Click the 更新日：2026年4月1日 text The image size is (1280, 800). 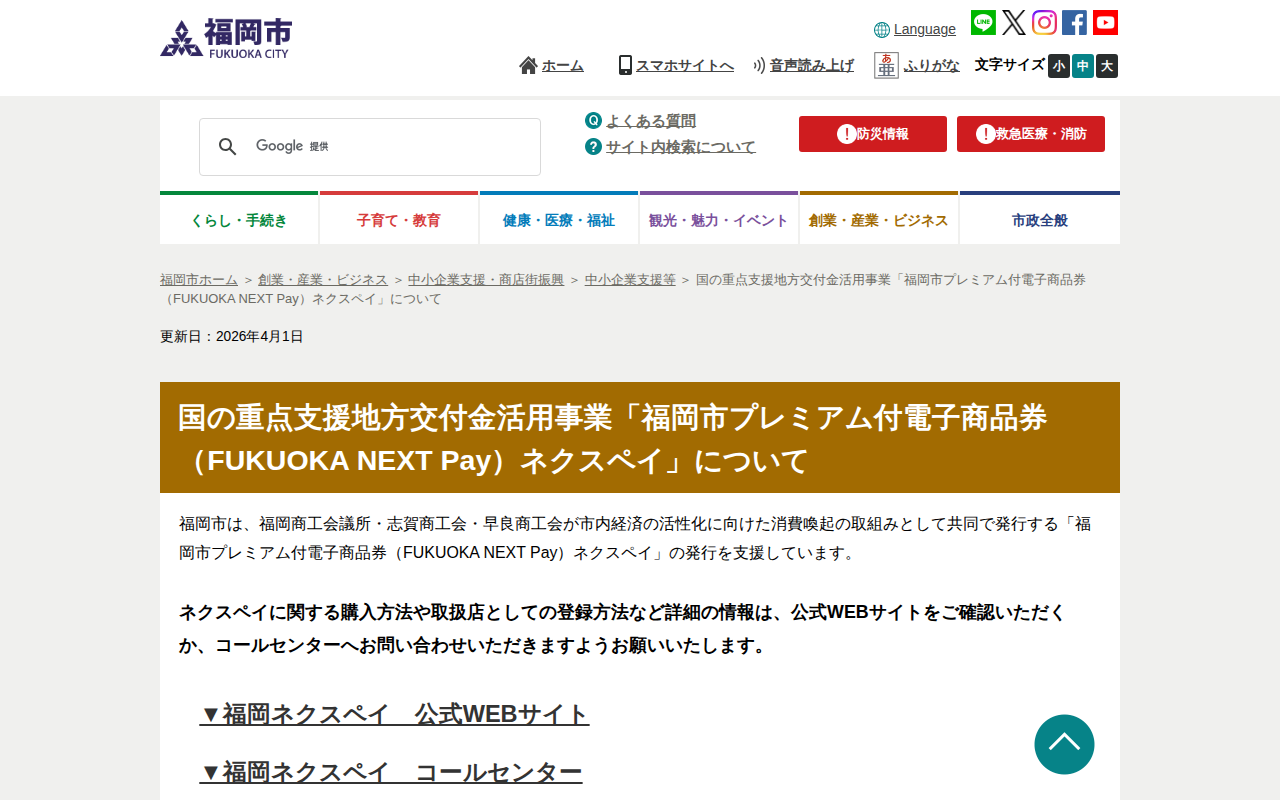[232, 337]
